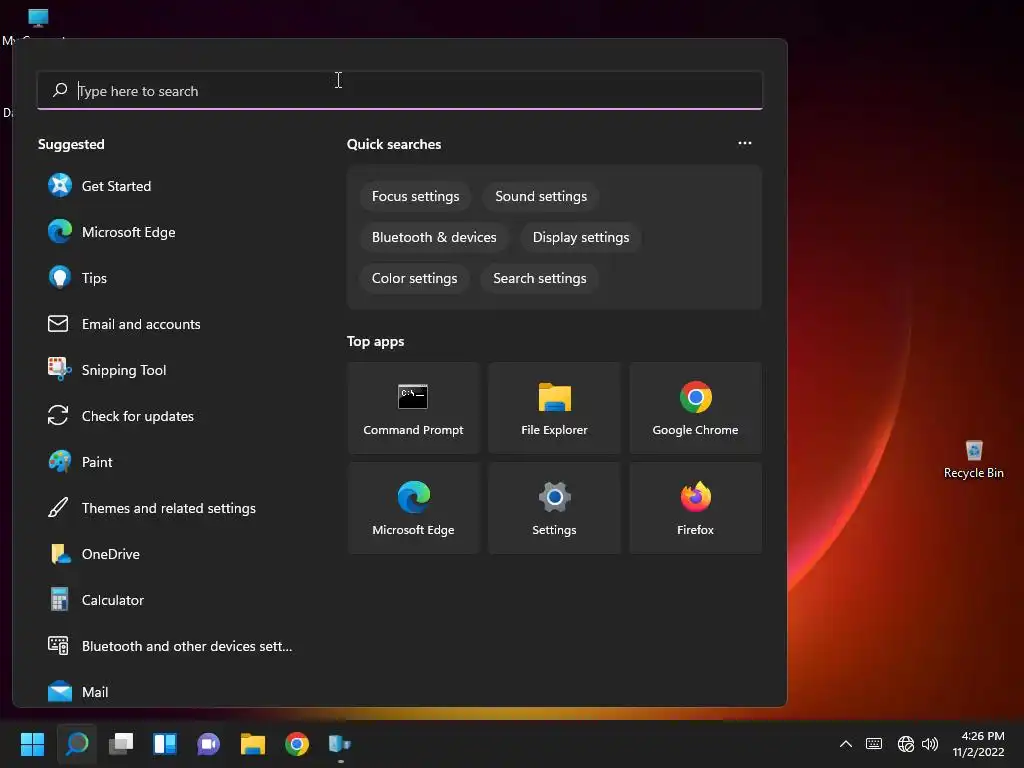
Task: Choose Search settings quick search
Action: pos(539,278)
